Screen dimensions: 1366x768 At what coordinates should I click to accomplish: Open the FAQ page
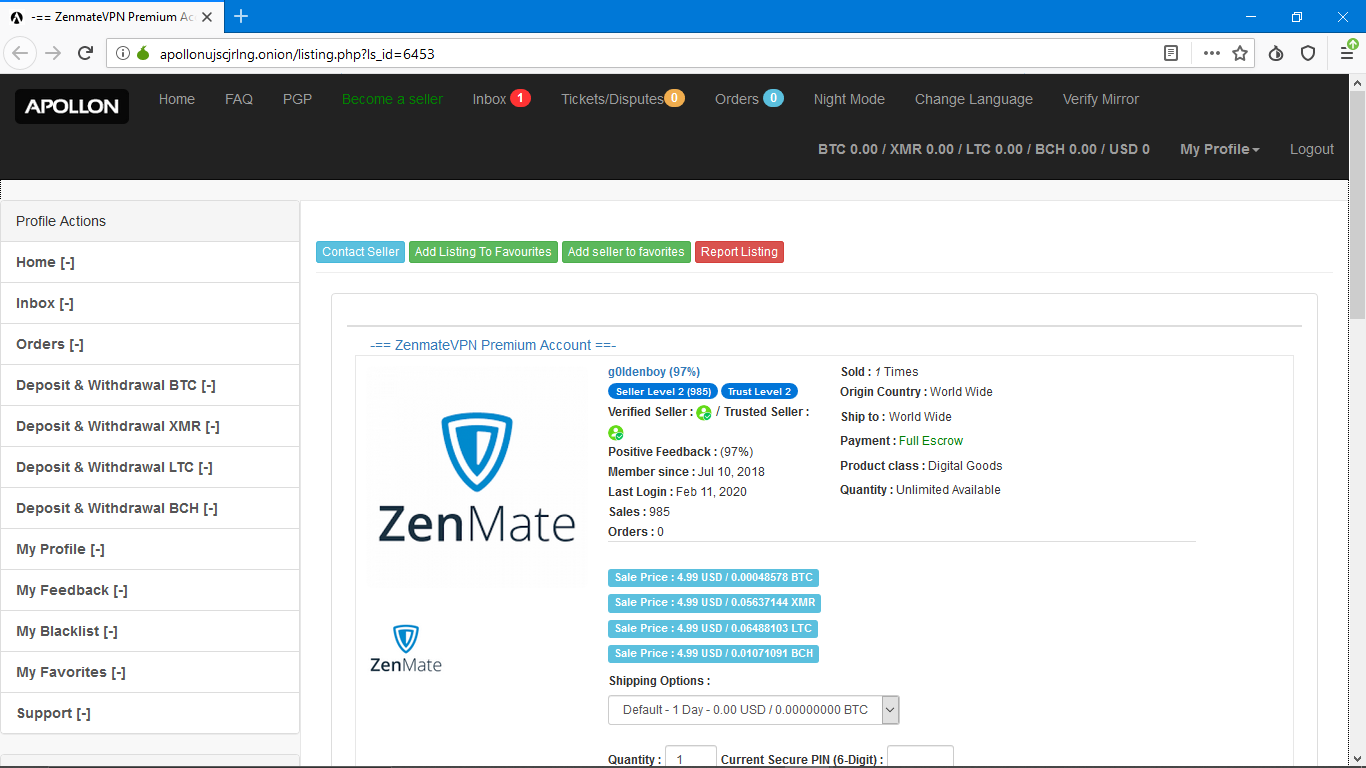239,99
